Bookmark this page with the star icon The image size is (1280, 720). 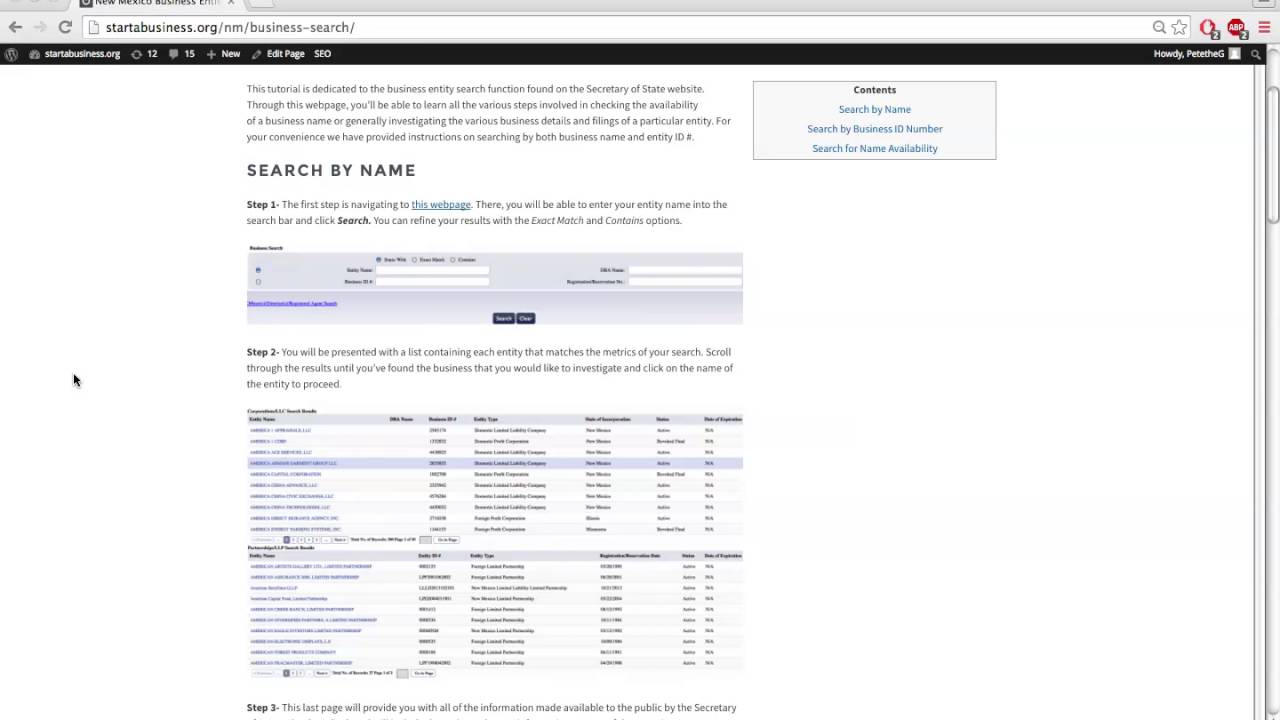(x=1179, y=28)
